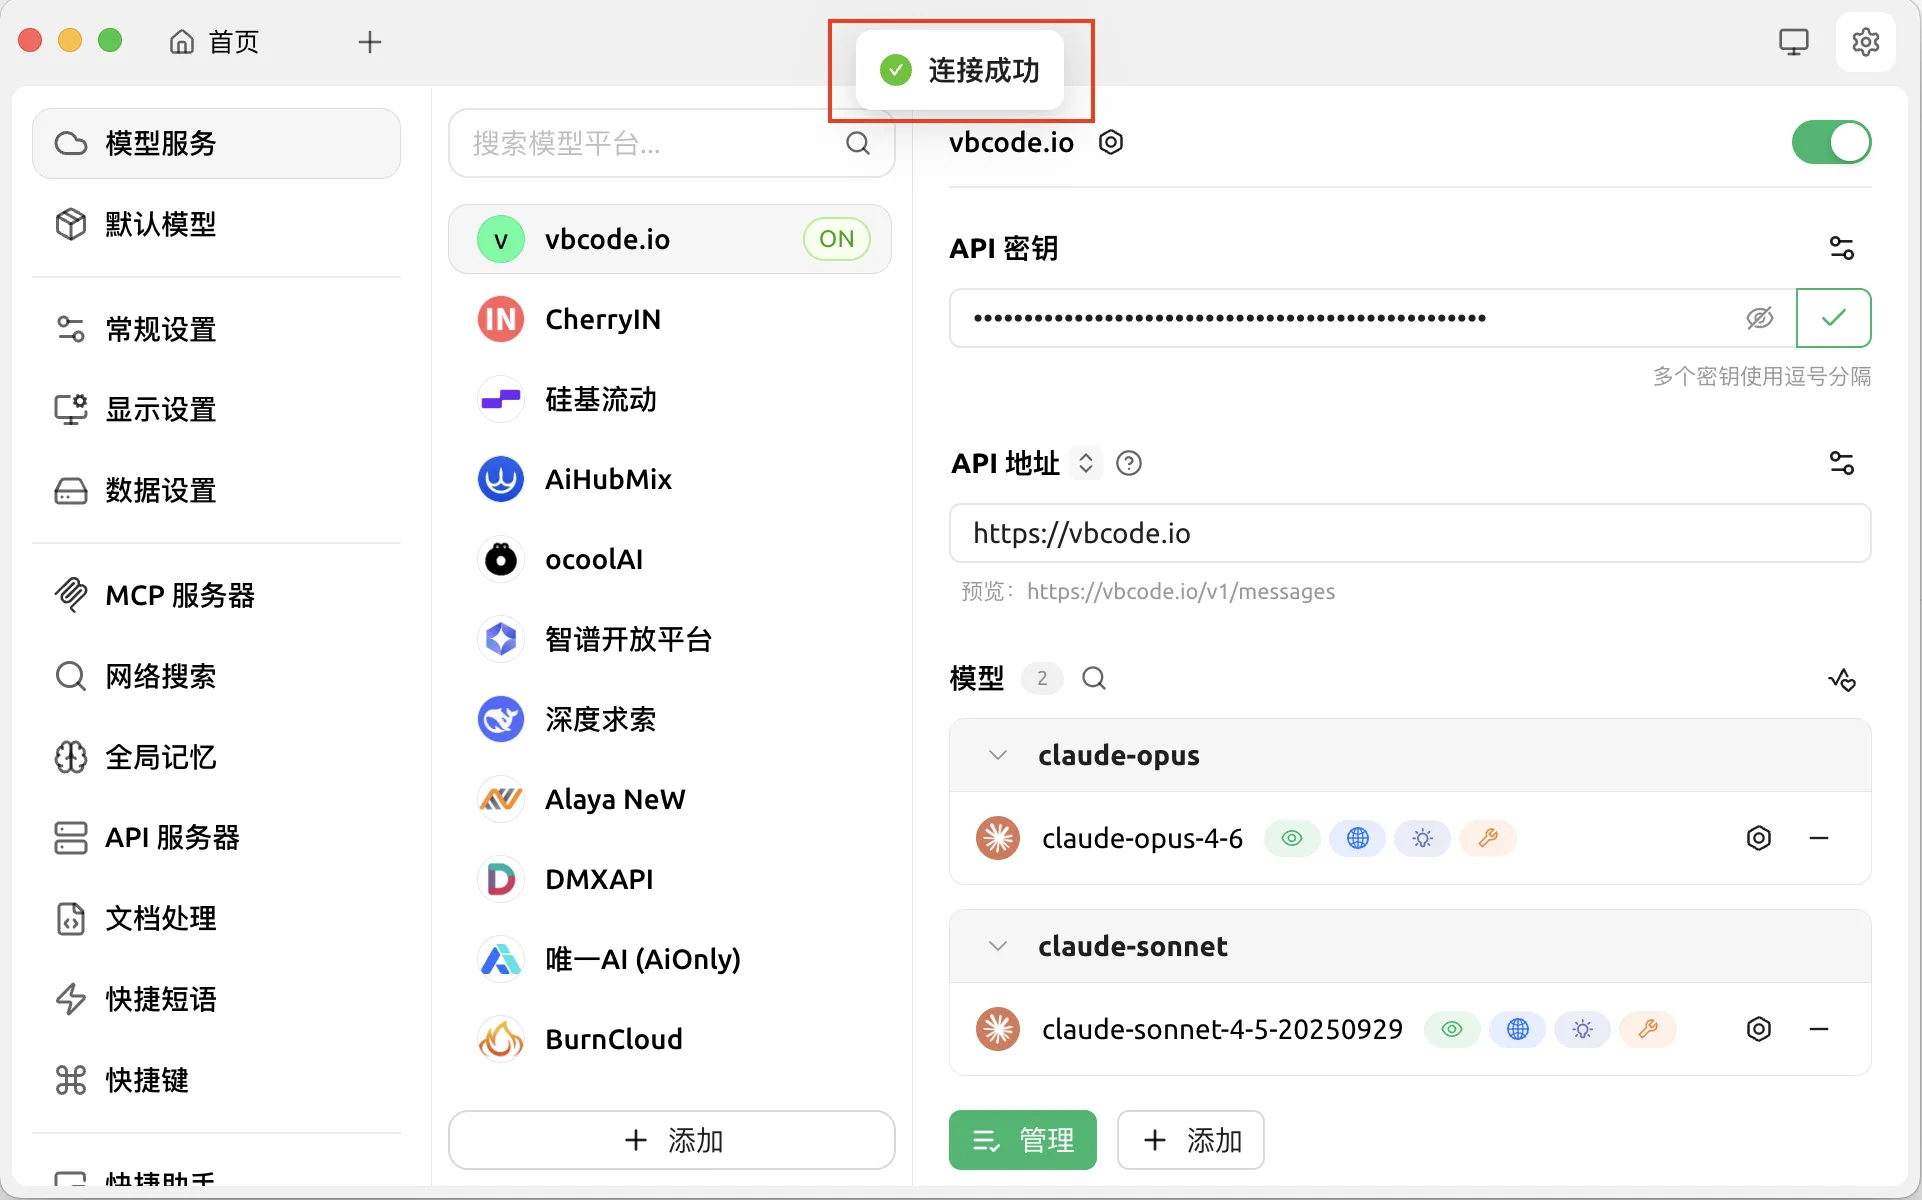Viewport: 1922px width, 1200px height.
Task: Remove claude-sonnet-4-5-20250929 with minus icon
Action: 1819,1029
